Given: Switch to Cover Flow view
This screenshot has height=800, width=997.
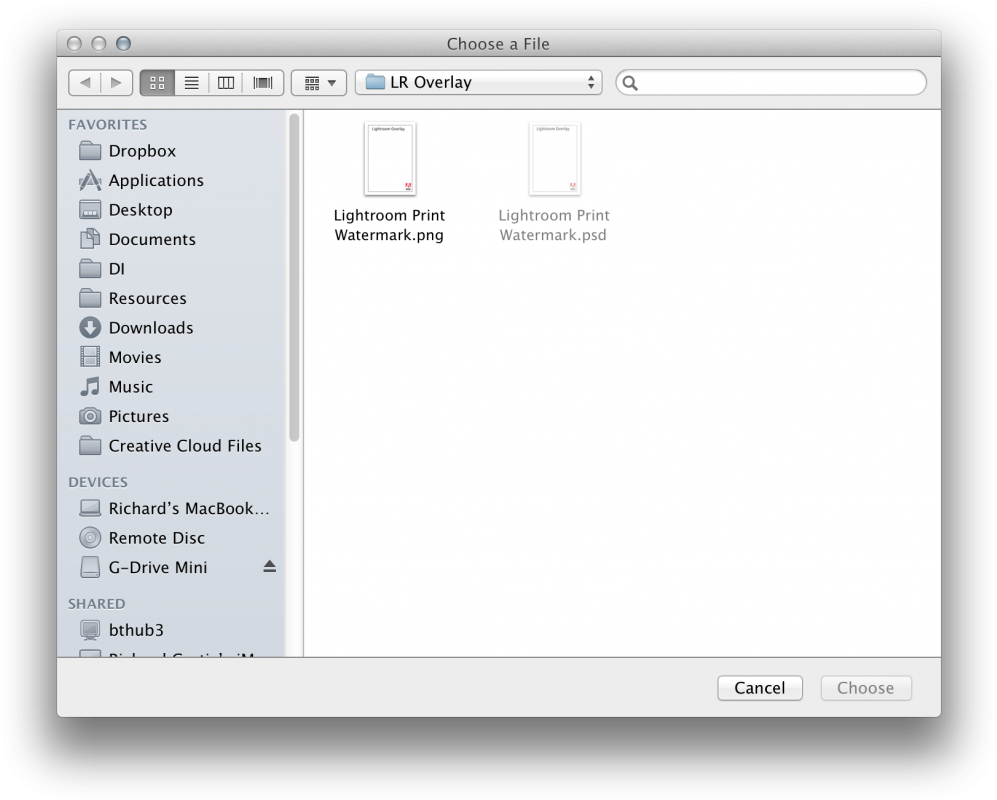Looking at the screenshot, I should pos(263,82).
